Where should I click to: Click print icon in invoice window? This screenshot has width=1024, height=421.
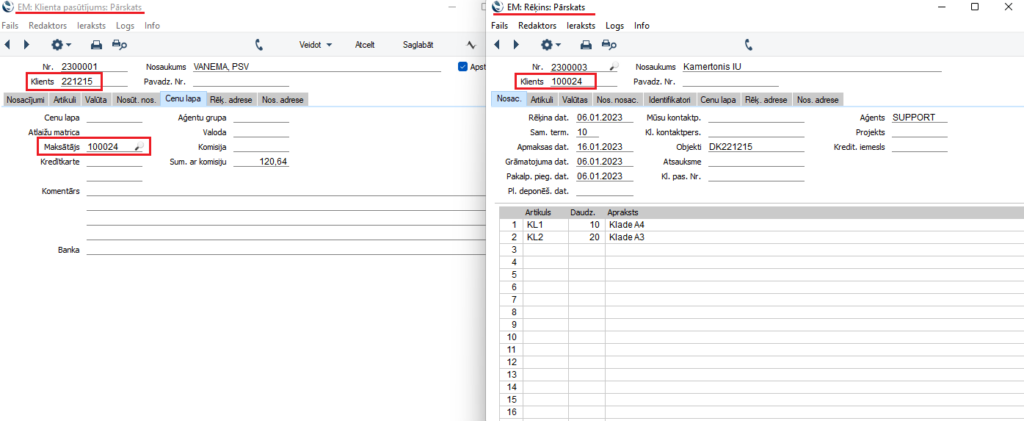[585, 44]
